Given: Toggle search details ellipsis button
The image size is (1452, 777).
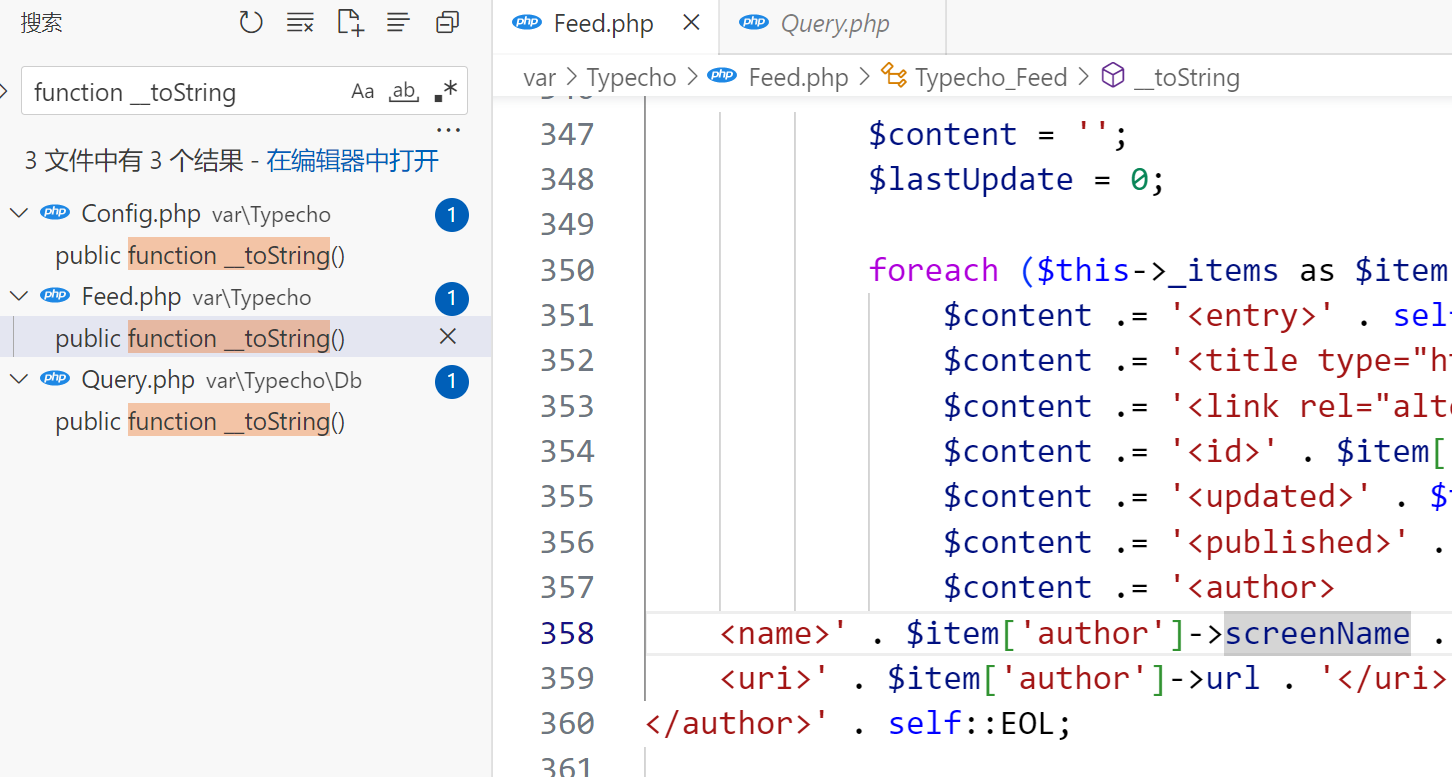Looking at the screenshot, I should (448, 130).
